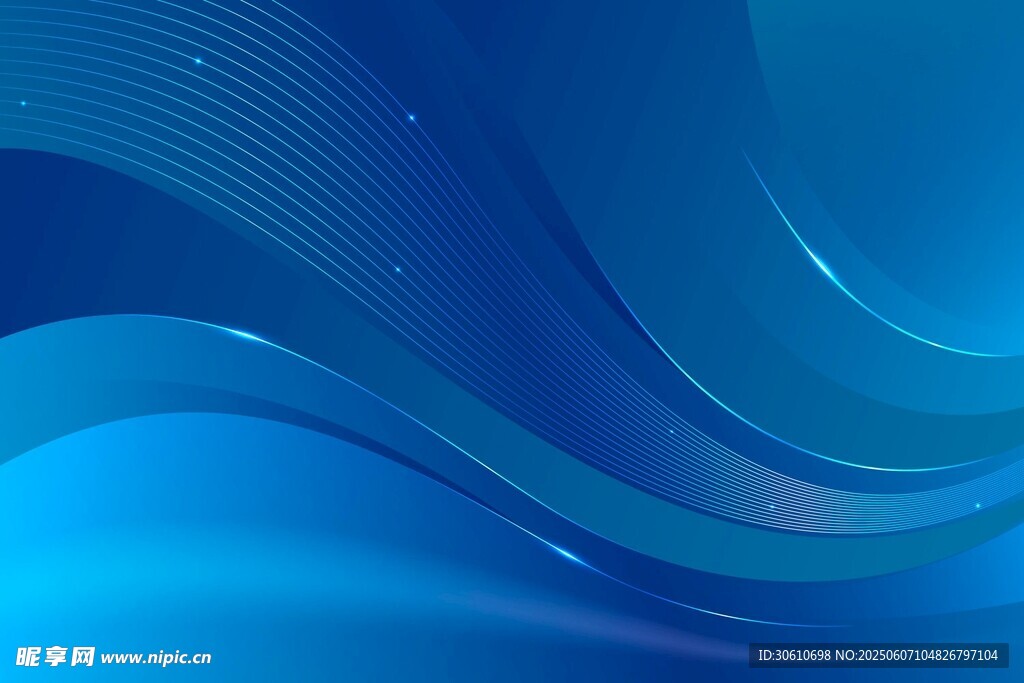Click the glowing highlight on the left wave crest

[x=238, y=333]
